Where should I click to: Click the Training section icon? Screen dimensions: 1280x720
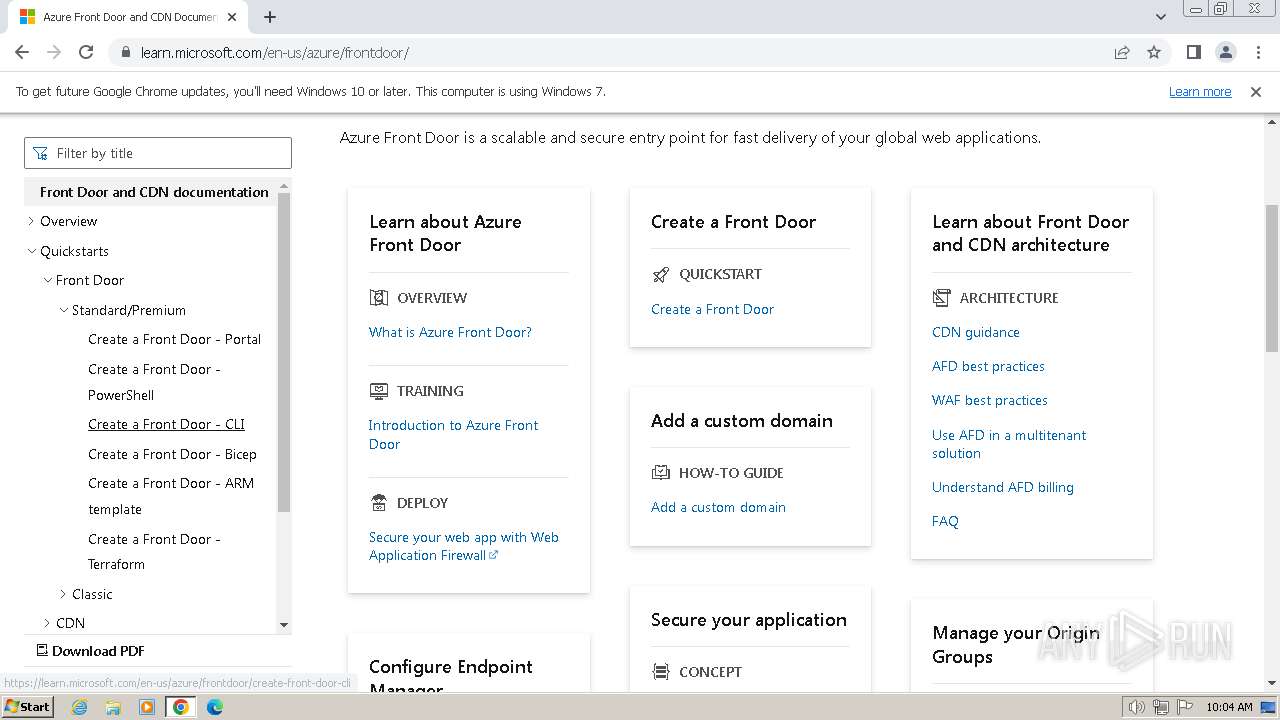[378, 390]
